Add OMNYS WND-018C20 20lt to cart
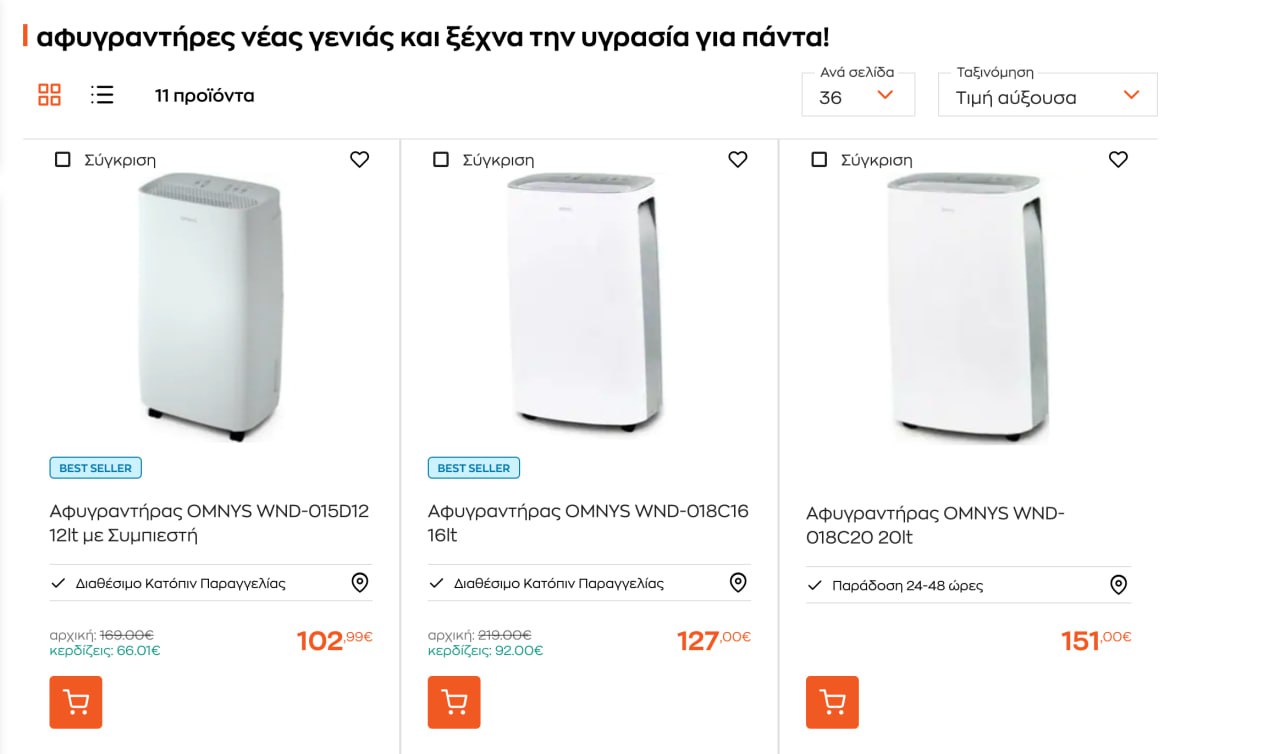Screen dimensions: 1280x754 832,702
